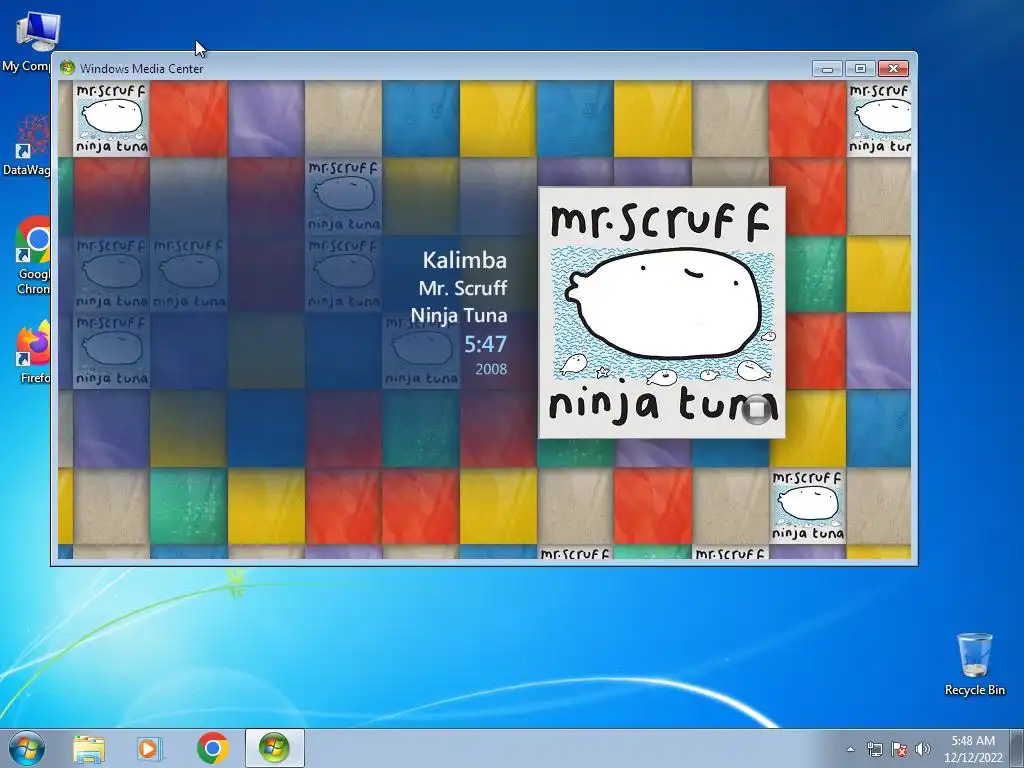
Task: Select the Firefox desktop shortcut
Action: (x=33, y=351)
